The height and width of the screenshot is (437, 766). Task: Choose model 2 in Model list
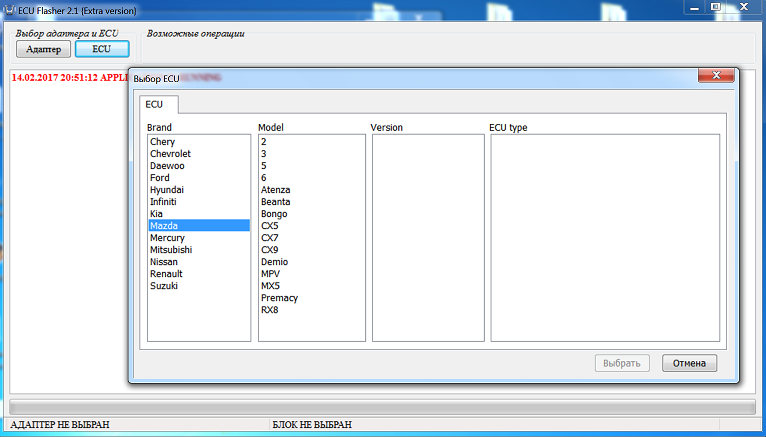click(x=312, y=142)
